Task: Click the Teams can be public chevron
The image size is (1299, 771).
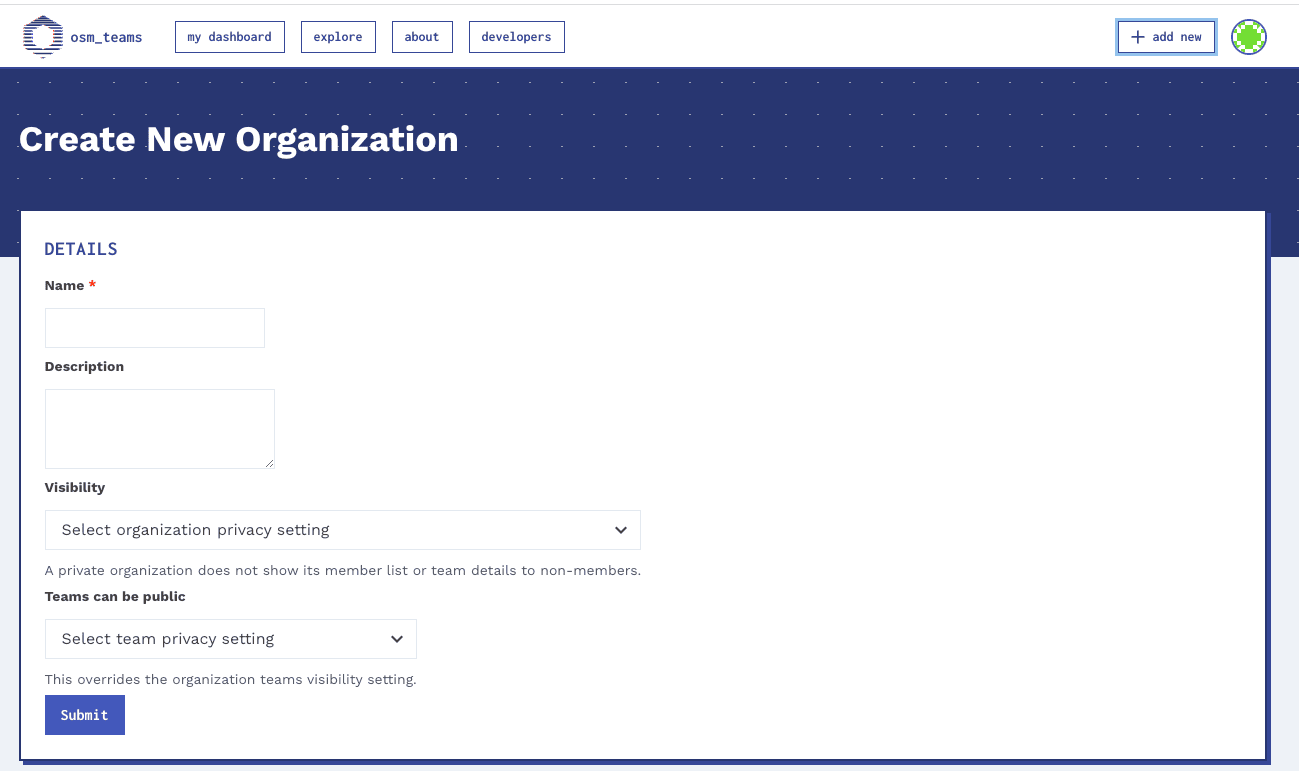Action: coord(397,638)
